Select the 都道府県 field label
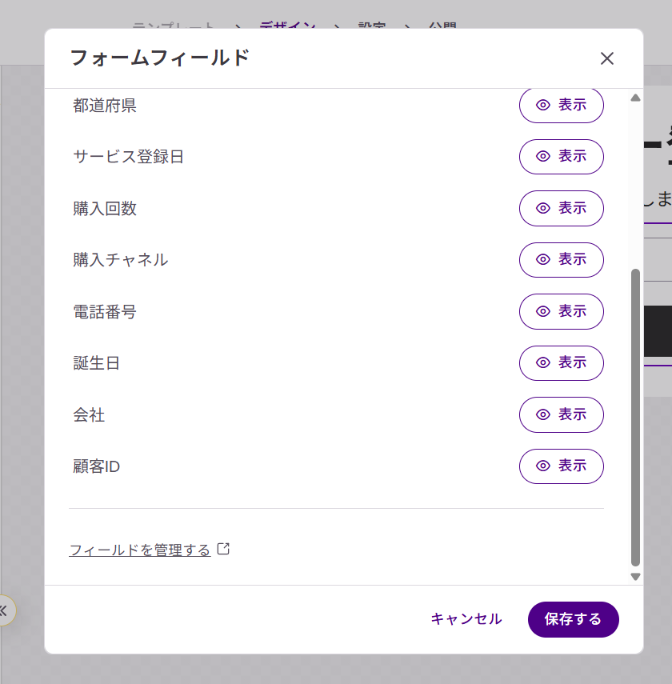672x684 pixels. [105, 106]
